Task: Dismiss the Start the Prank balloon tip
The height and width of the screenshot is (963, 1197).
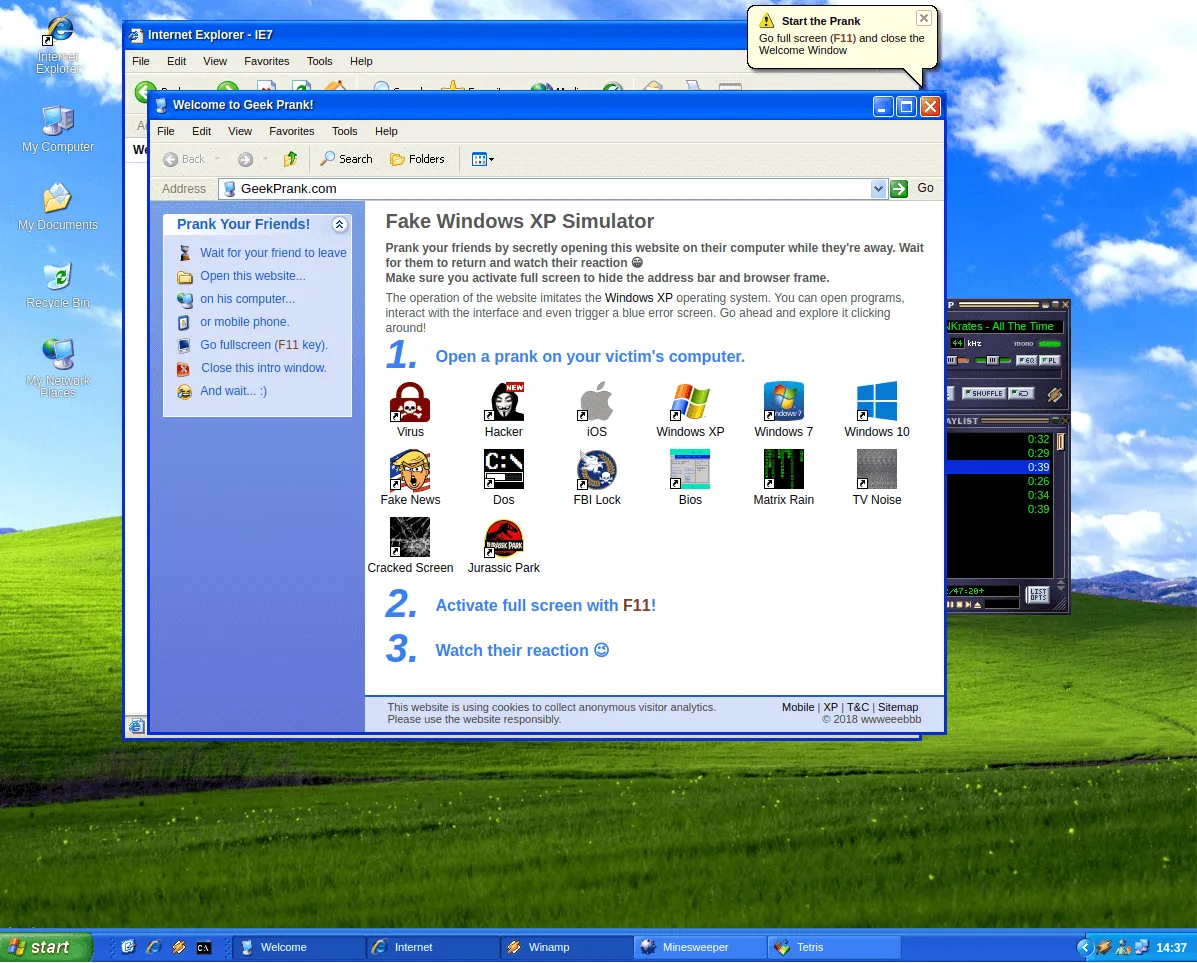Action: [923, 18]
